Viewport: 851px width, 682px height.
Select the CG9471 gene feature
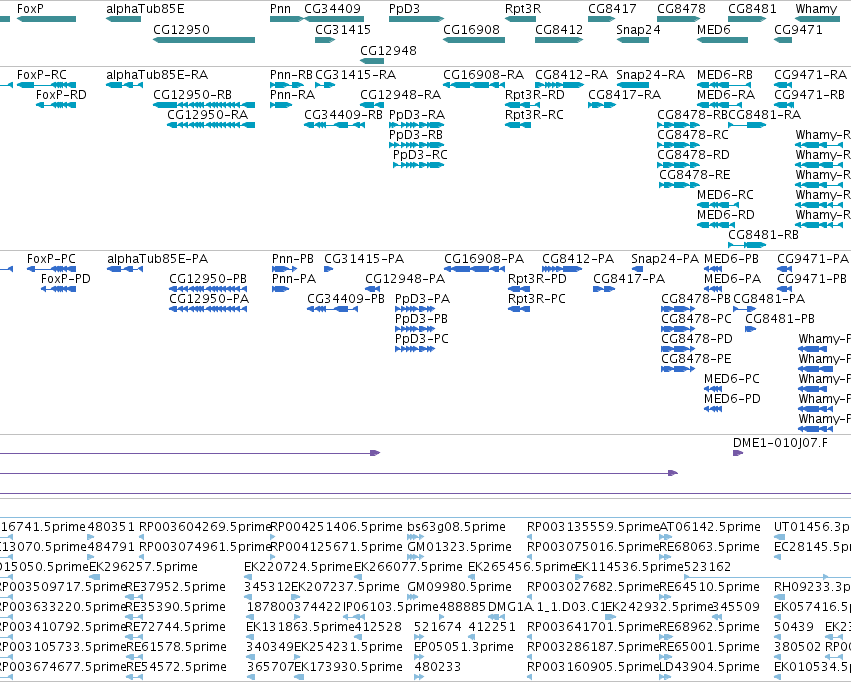click(783, 40)
